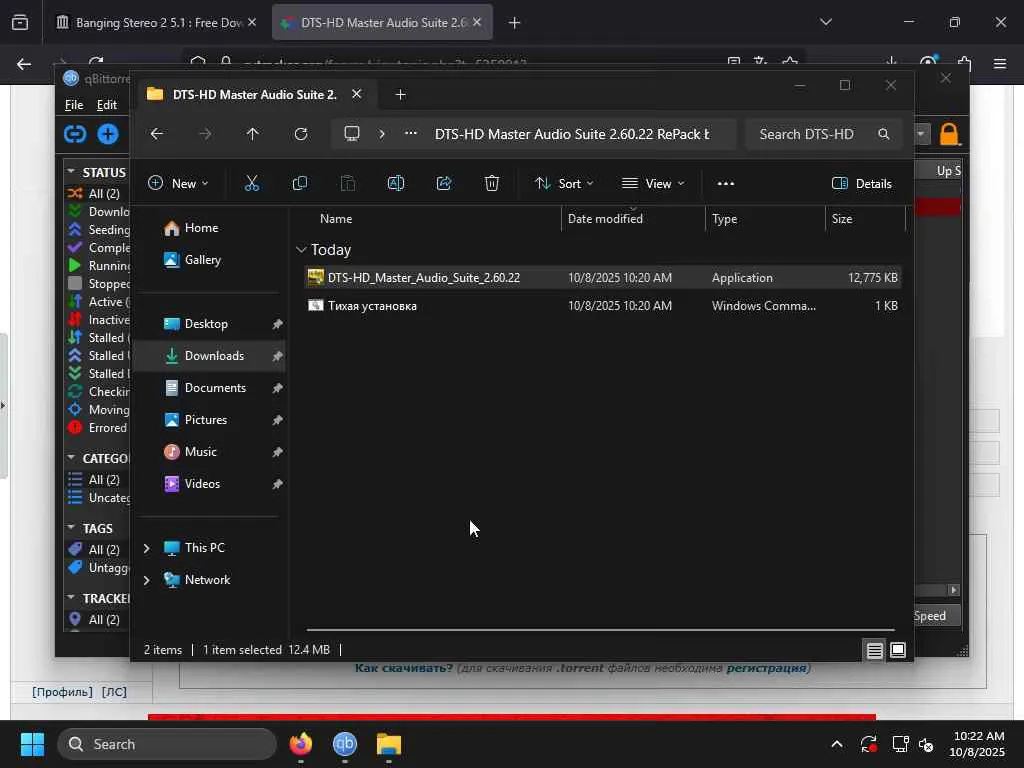Click the qBittorrent lock icon

[950, 134]
